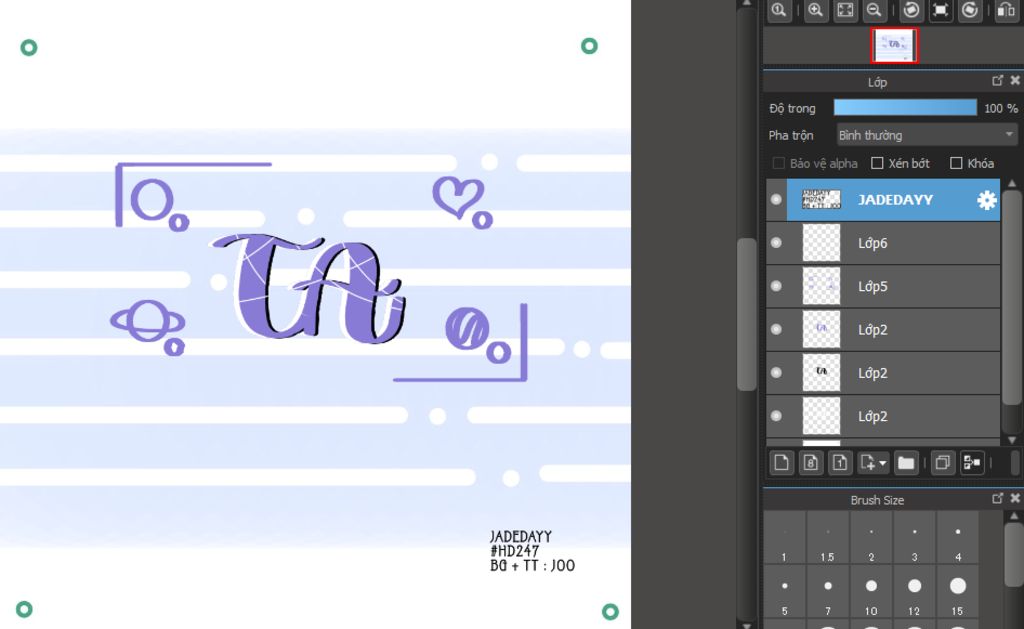The width and height of the screenshot is (1024, 629).
Task: Toggle the Bảo vệ alpha checkbox
Action: point(778,163)
